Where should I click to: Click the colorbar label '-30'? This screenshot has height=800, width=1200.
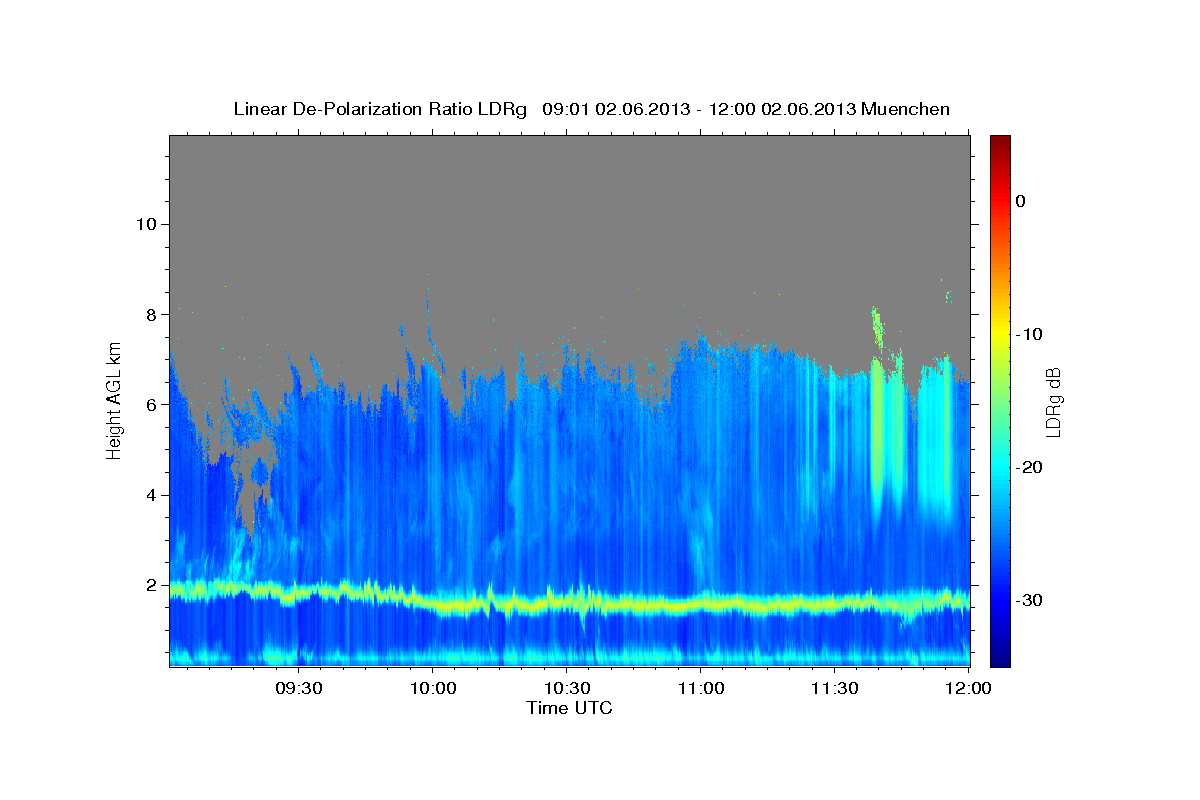click(x=1029, y=600)
